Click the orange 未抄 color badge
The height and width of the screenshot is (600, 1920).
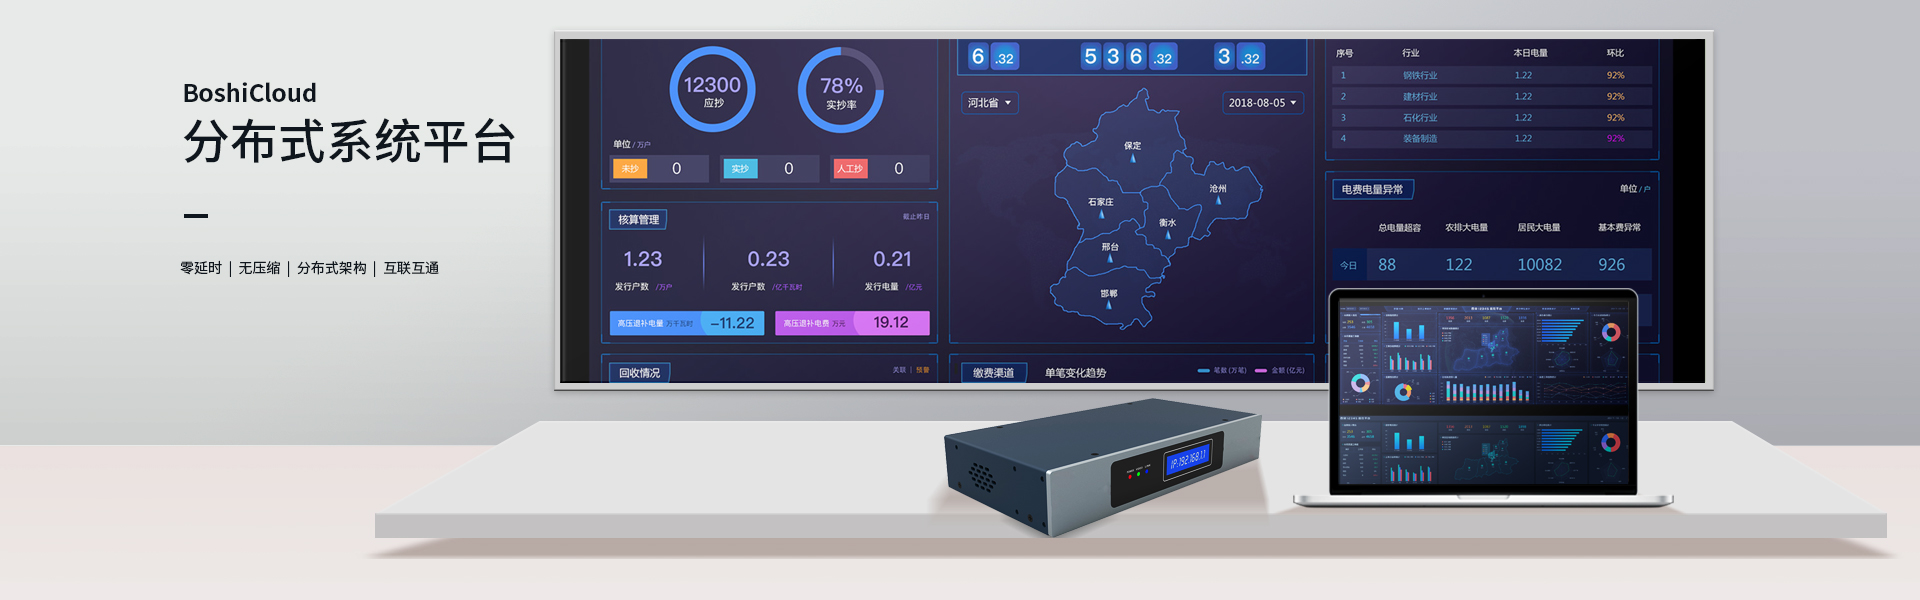pyautogui.click(x=630, y=169)
